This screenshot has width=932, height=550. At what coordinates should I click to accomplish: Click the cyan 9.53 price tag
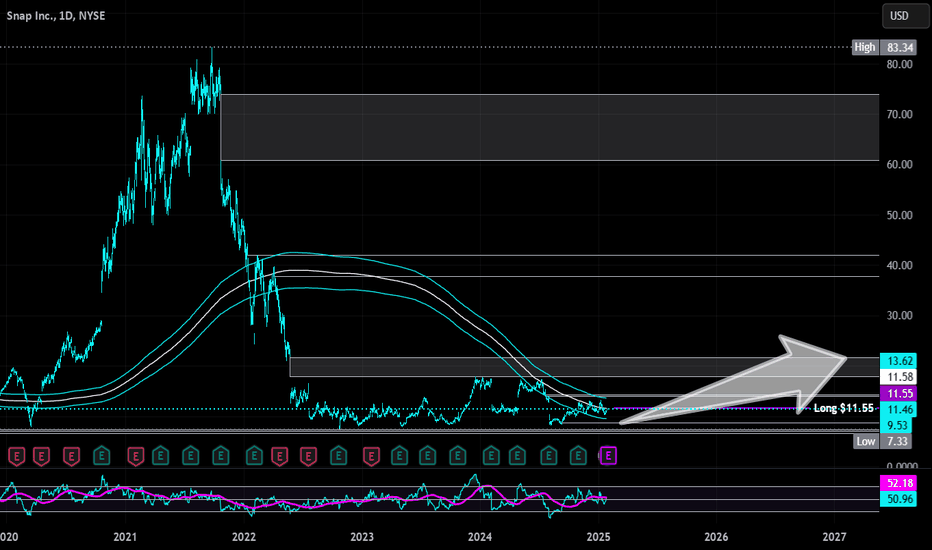pyautogui.click(x=898, y=425)
